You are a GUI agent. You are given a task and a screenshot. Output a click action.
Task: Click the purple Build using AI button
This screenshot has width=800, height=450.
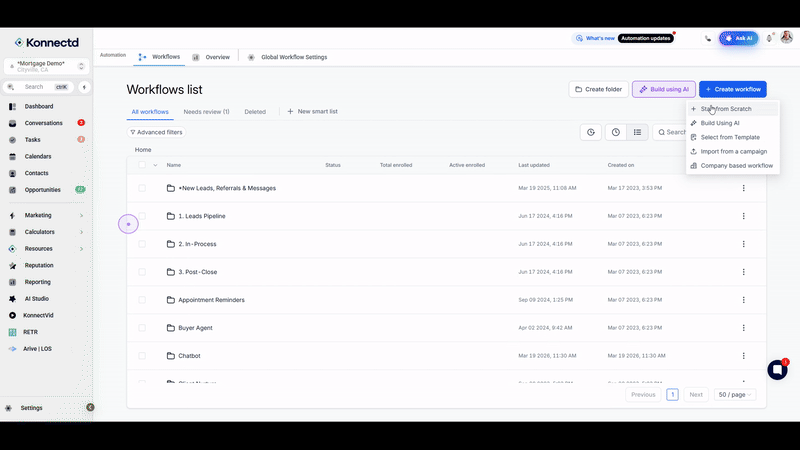664,89
